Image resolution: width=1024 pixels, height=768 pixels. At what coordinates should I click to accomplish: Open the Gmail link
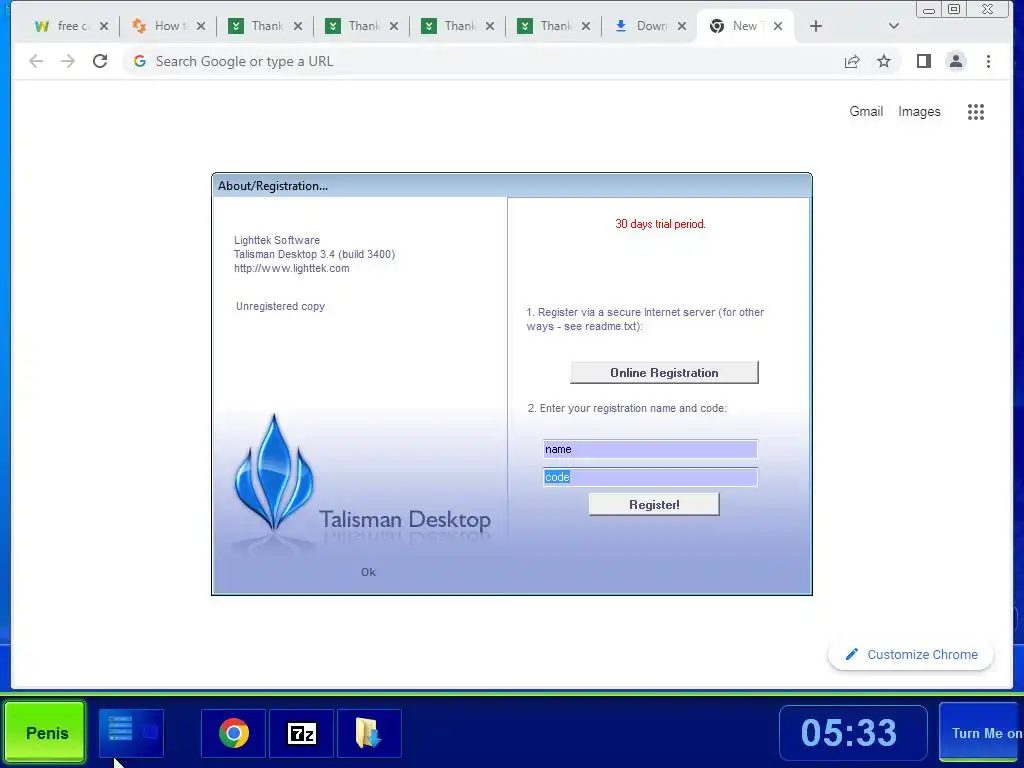pos(866,112)
